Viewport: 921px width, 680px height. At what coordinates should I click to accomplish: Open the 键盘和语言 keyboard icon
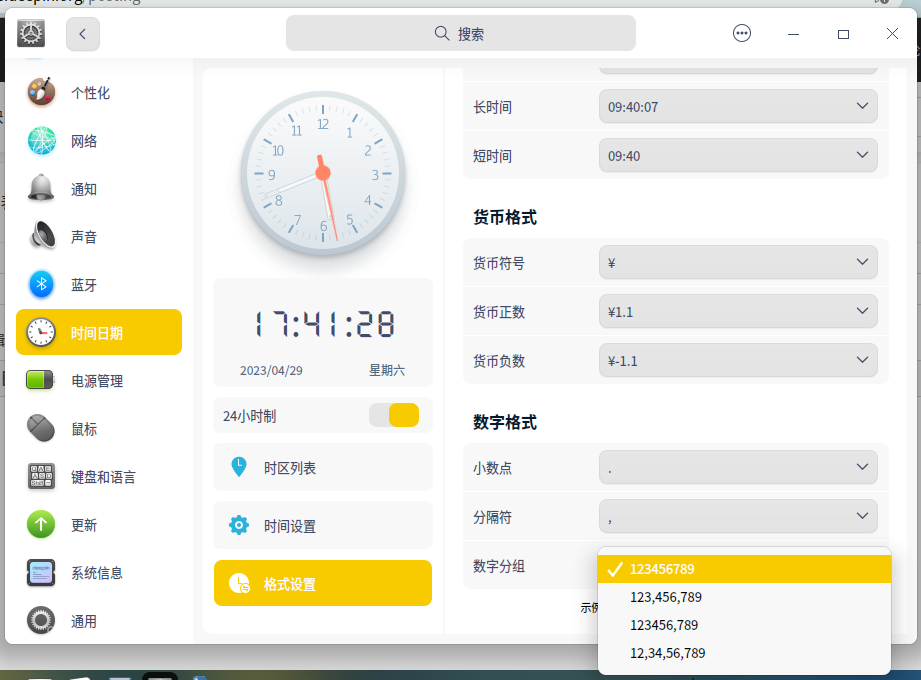point(41,476)
